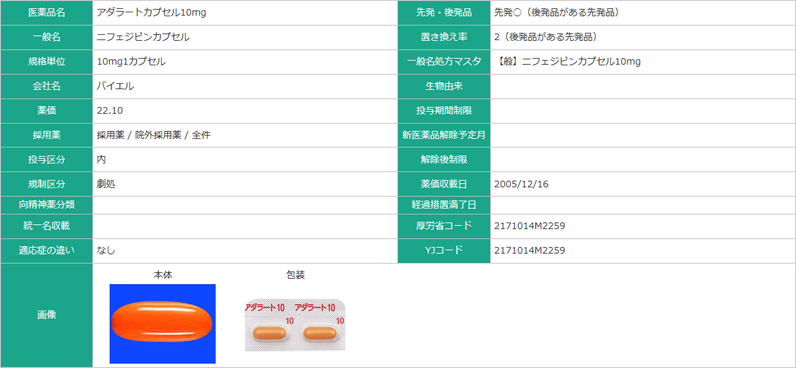Click the 生物由来 header cell
796x368 pixels.
(444, 86)
